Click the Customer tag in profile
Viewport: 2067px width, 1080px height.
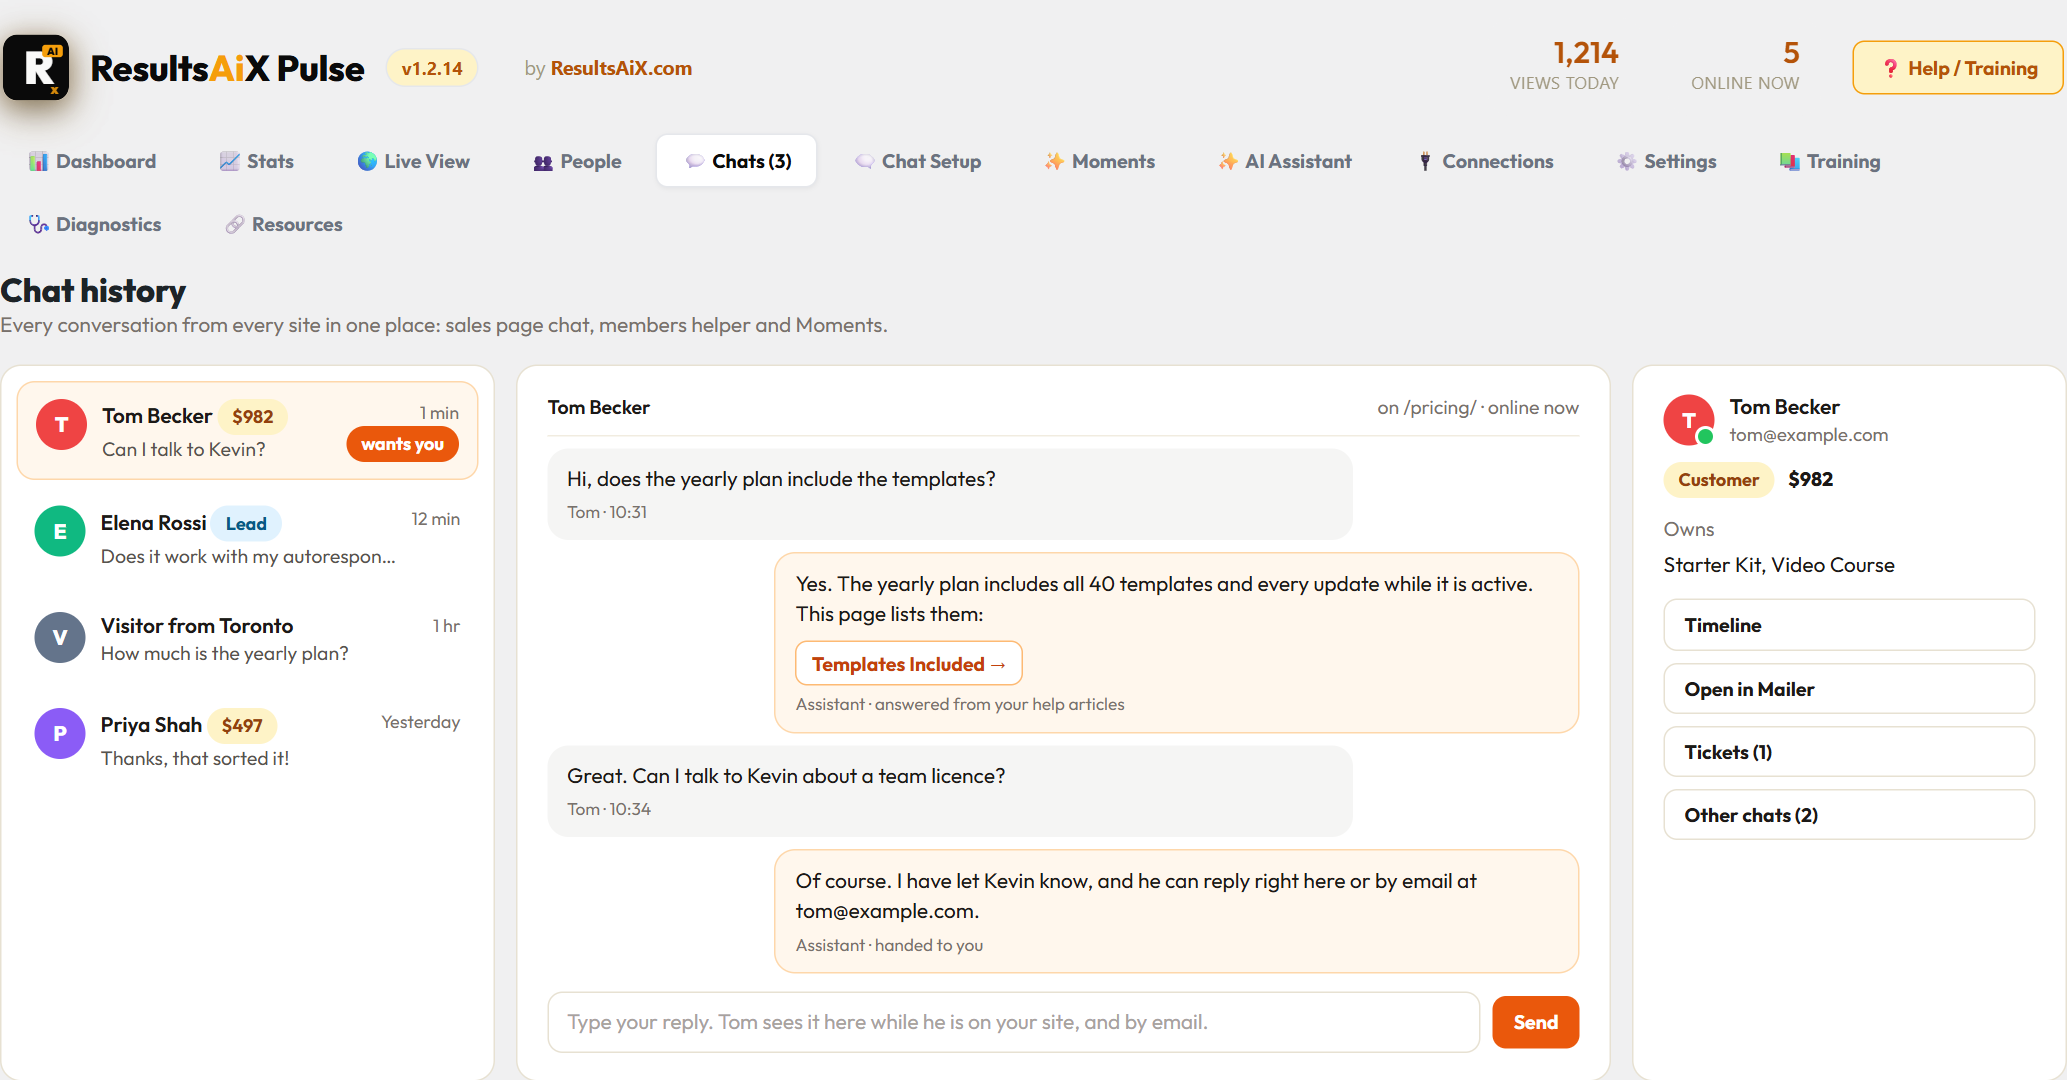pos(1718,480)
